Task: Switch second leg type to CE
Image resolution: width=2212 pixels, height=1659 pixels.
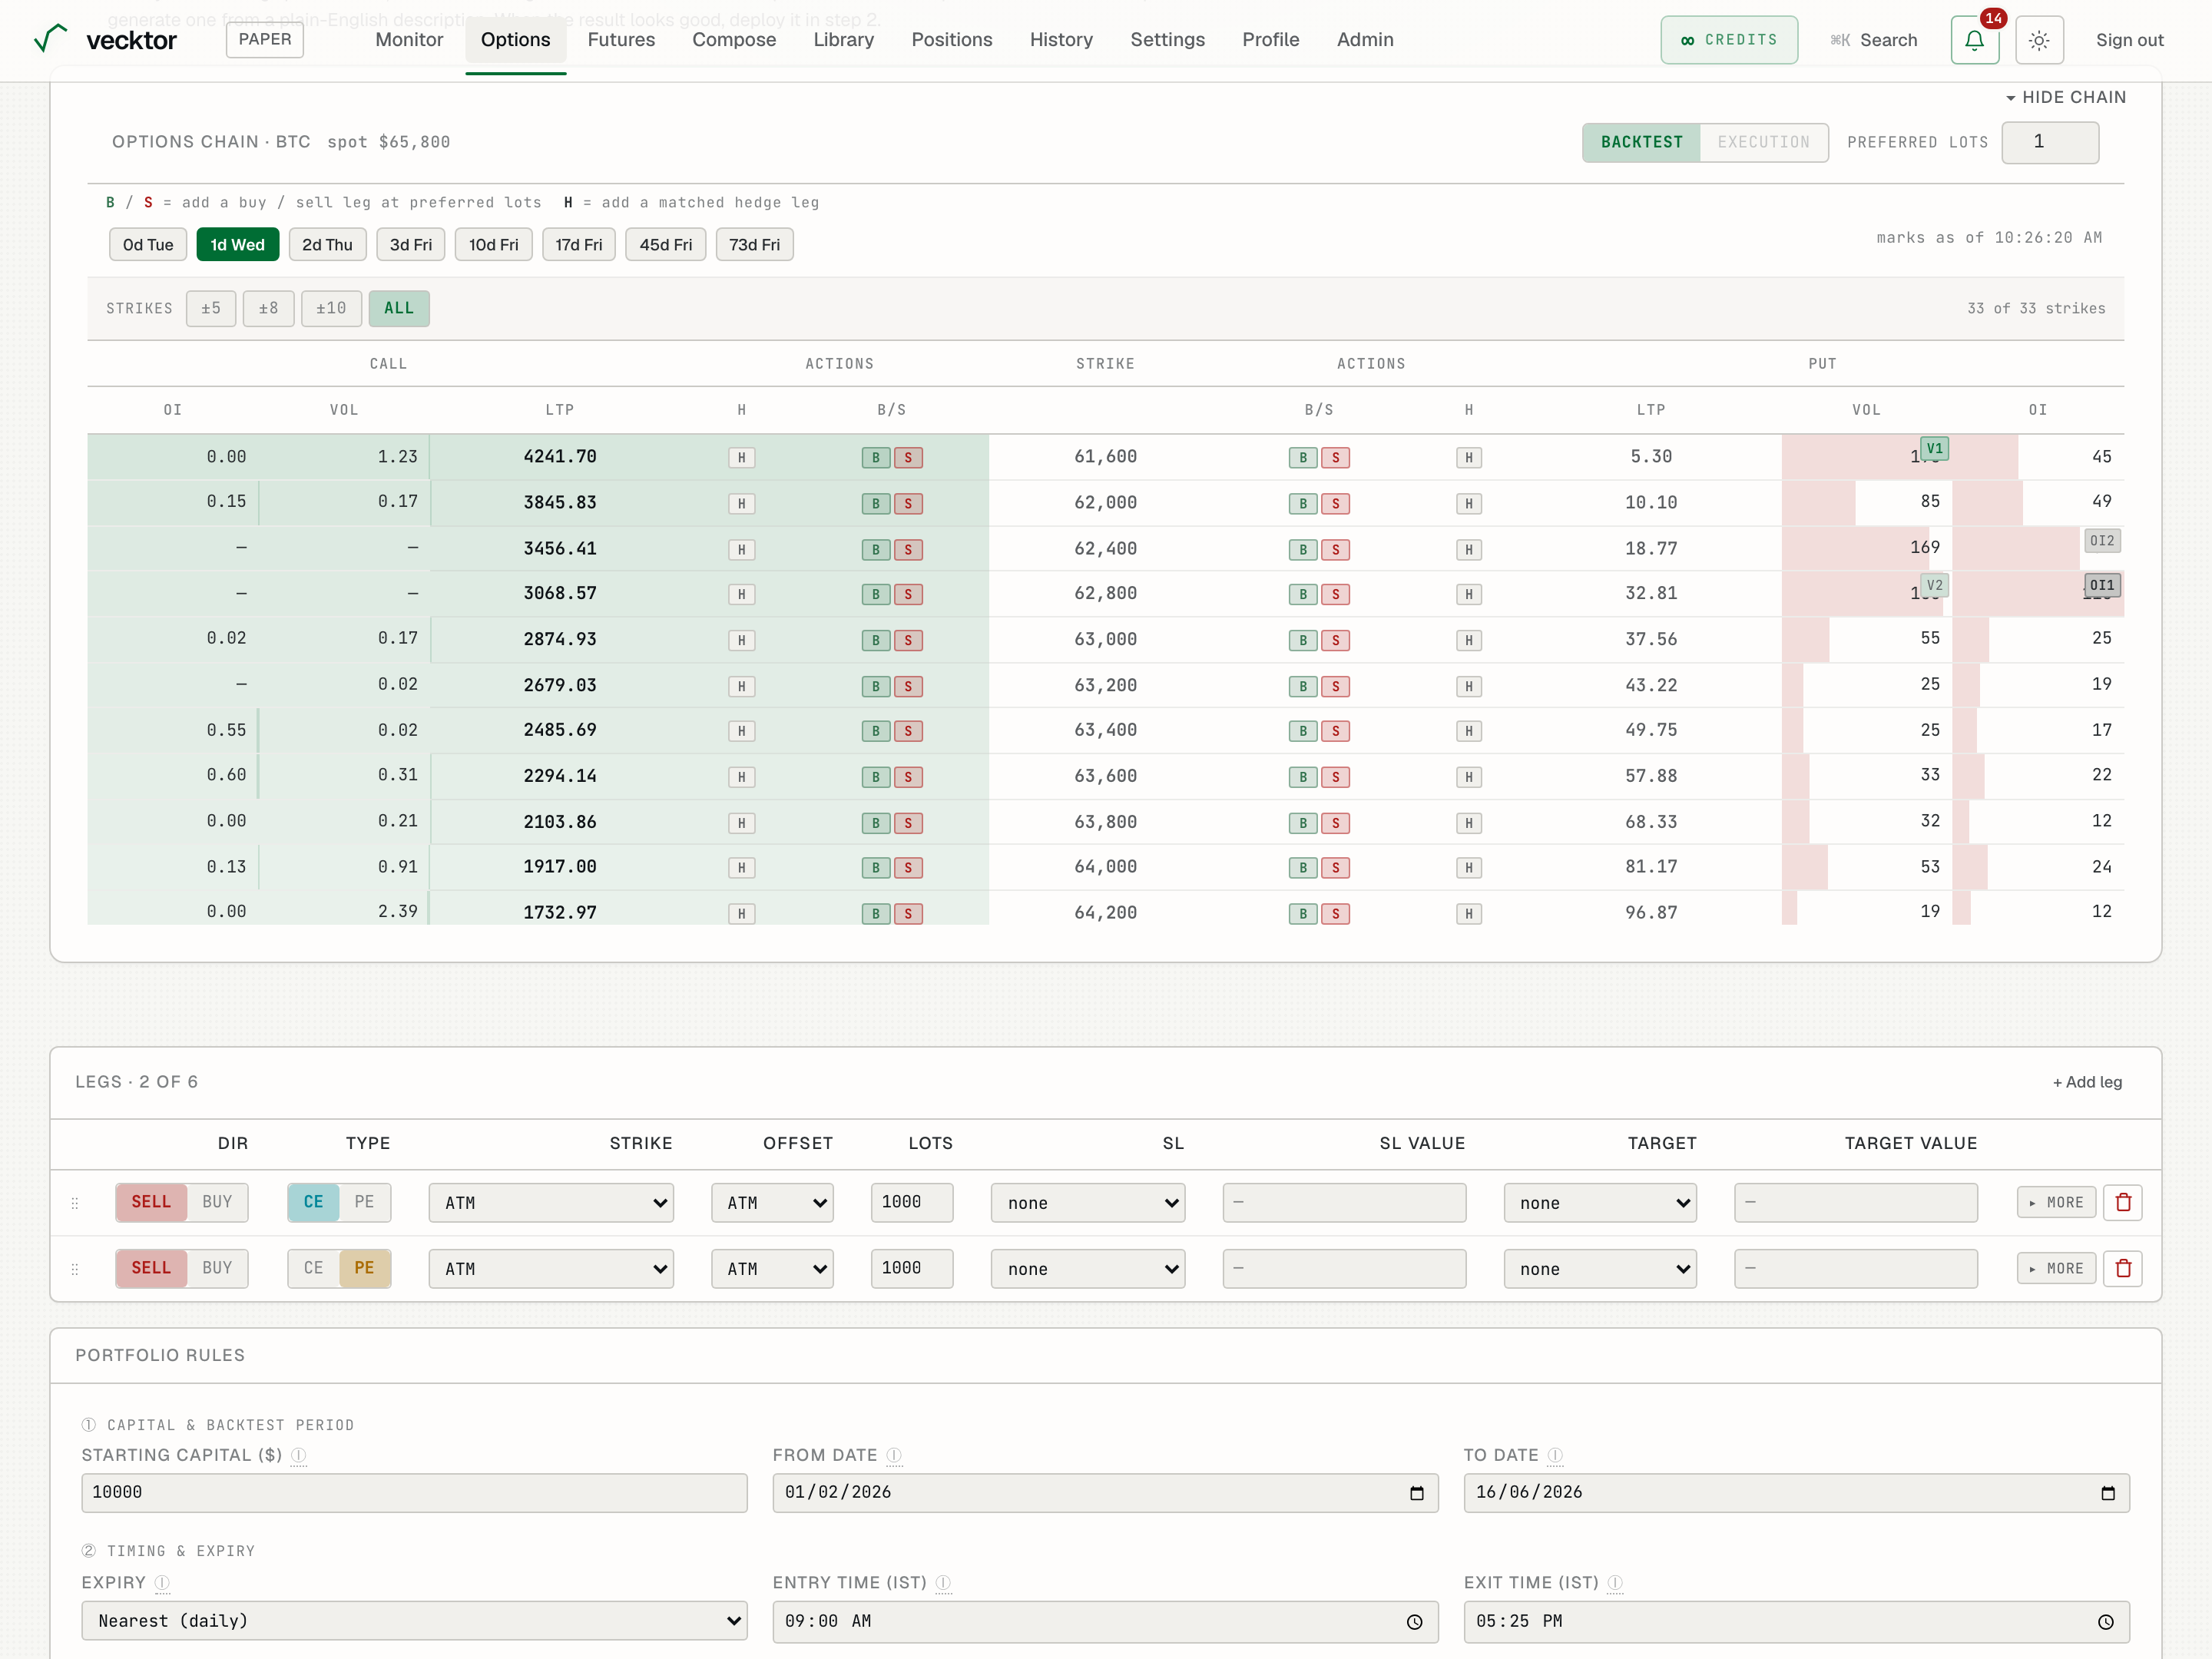Action: (313, 1268)
